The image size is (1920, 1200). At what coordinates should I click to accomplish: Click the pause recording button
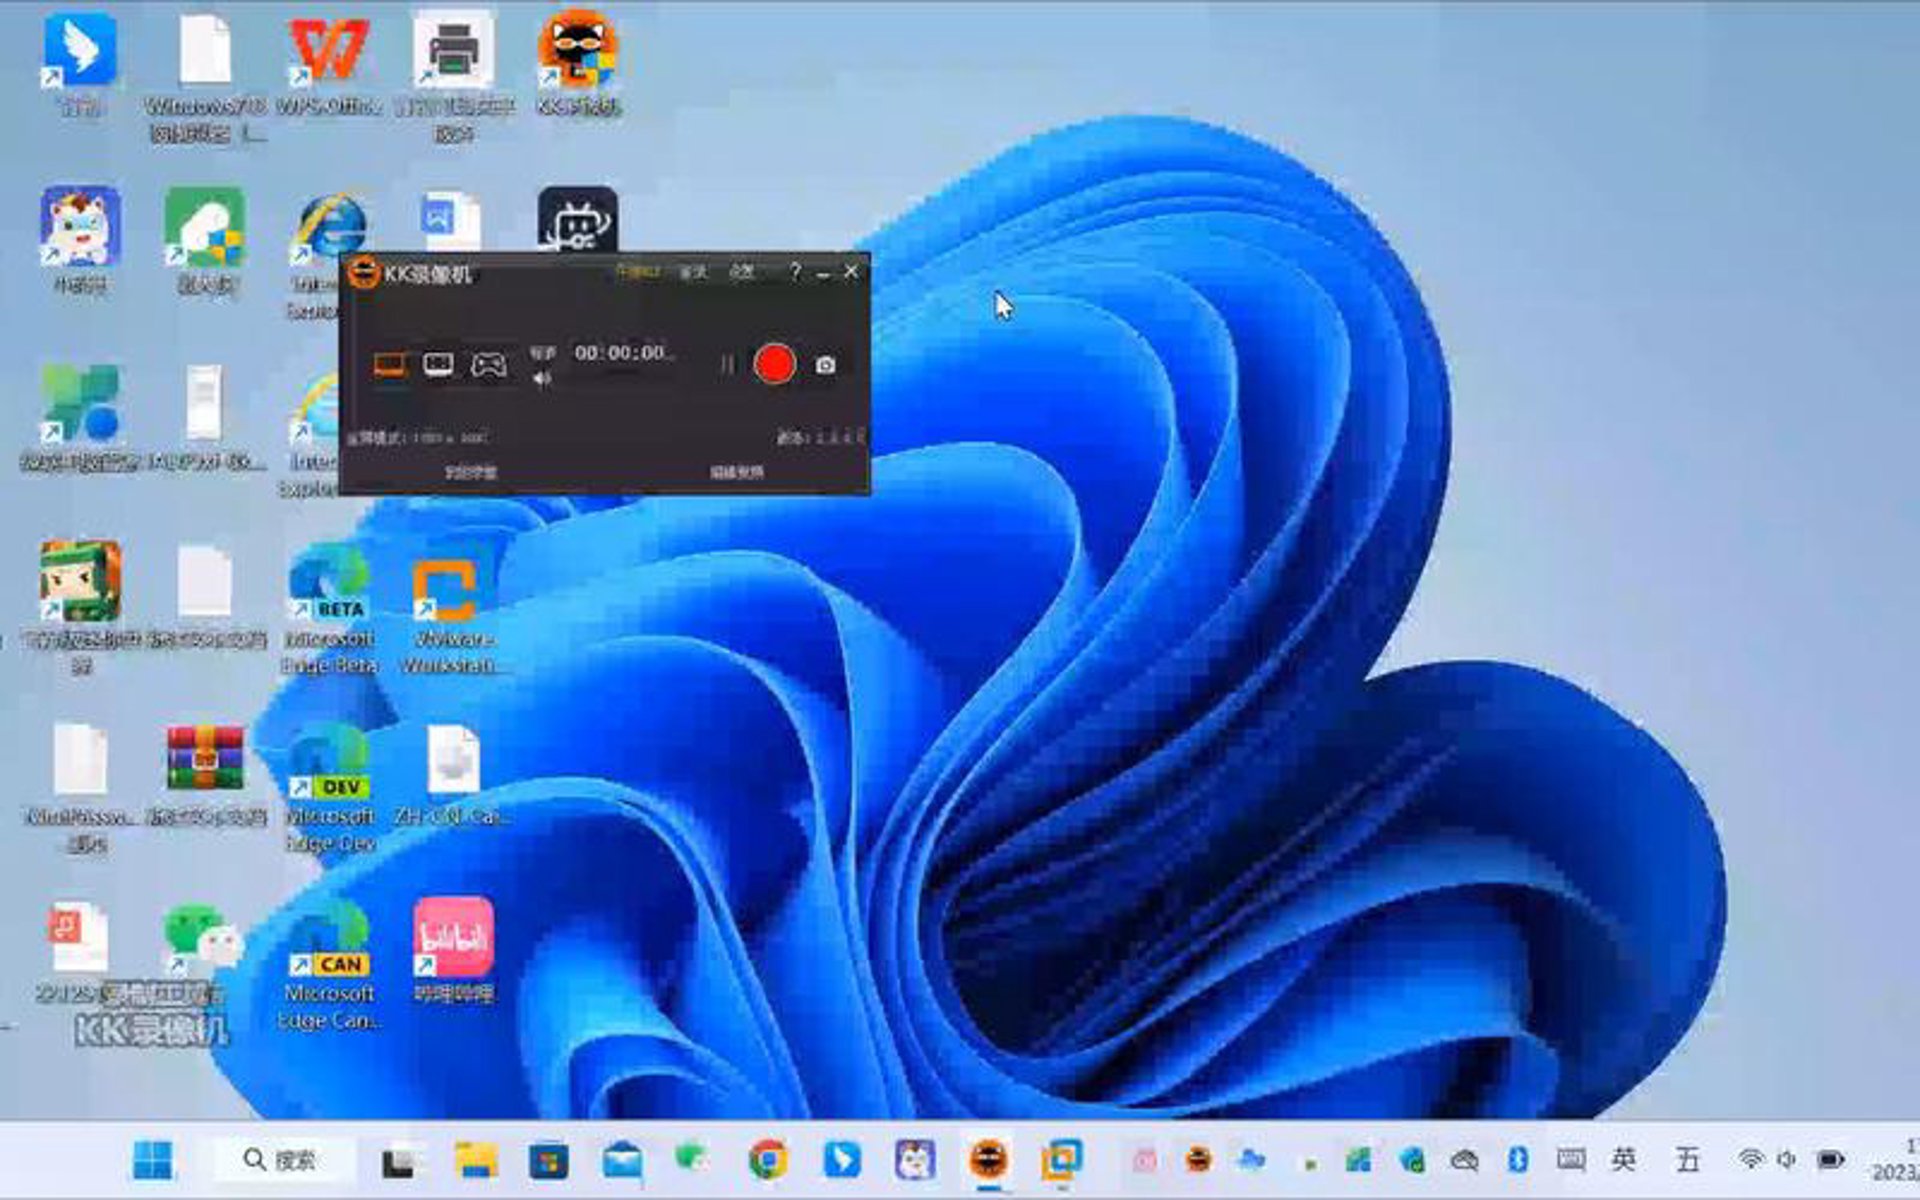(x=727, y=365)
